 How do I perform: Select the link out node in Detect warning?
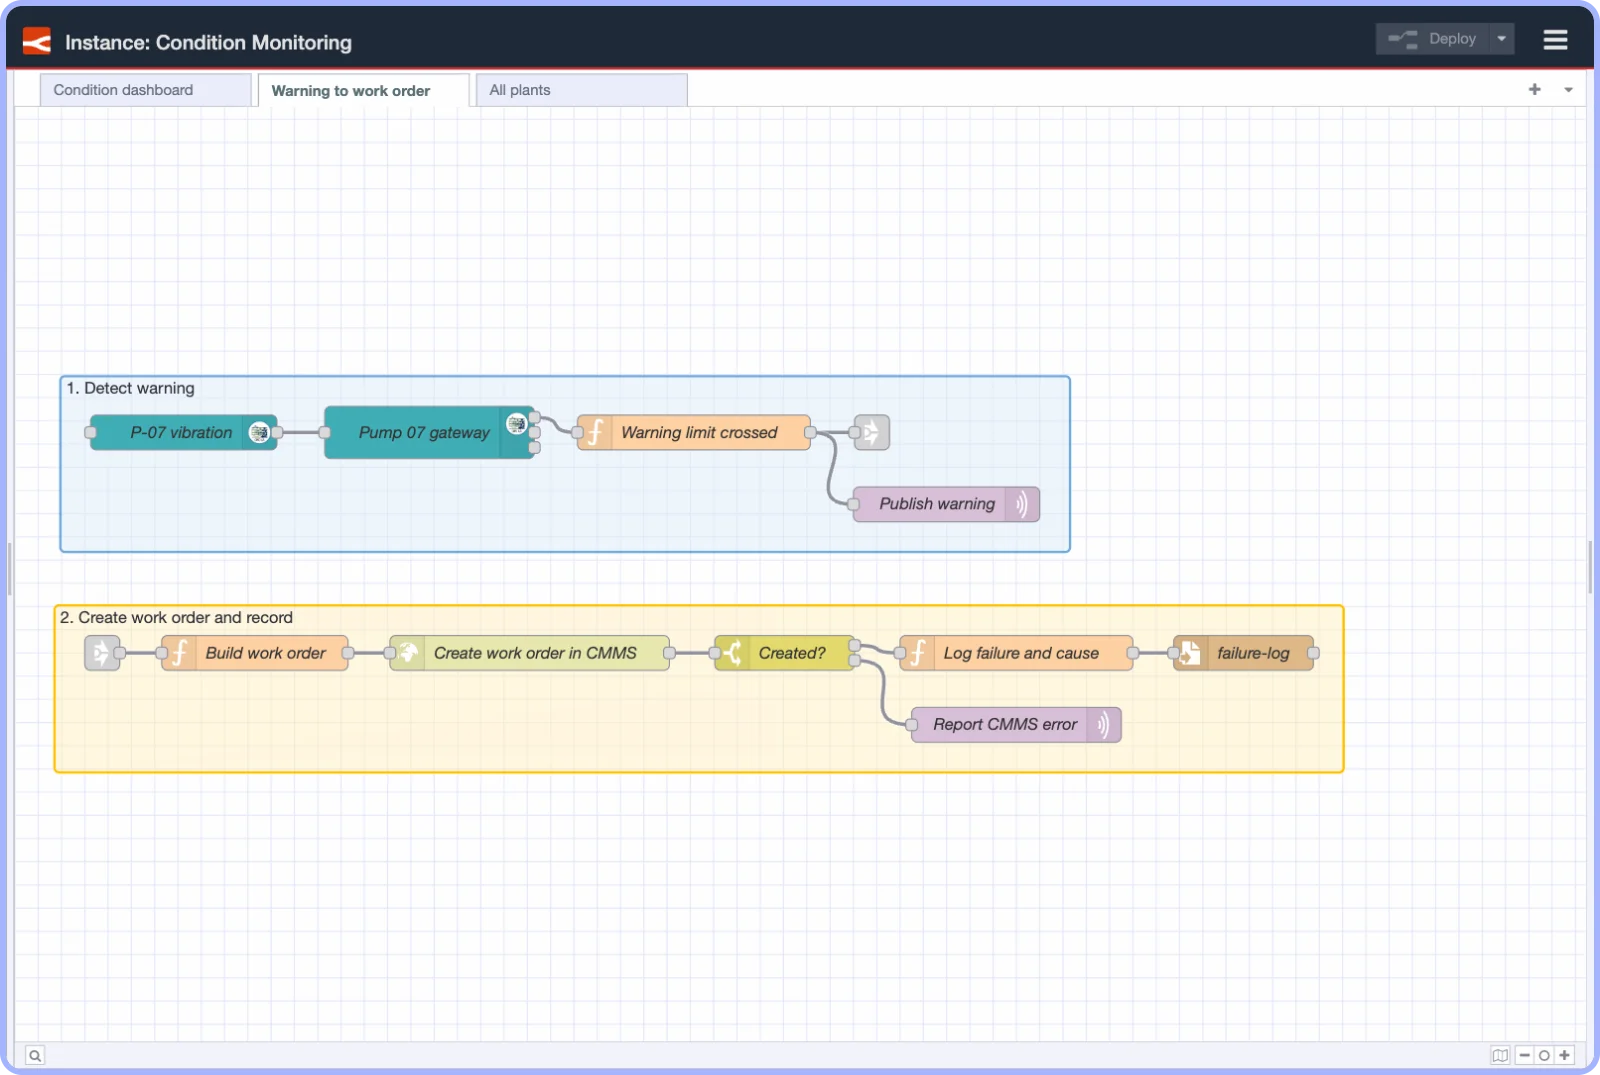tap(872, 433)
